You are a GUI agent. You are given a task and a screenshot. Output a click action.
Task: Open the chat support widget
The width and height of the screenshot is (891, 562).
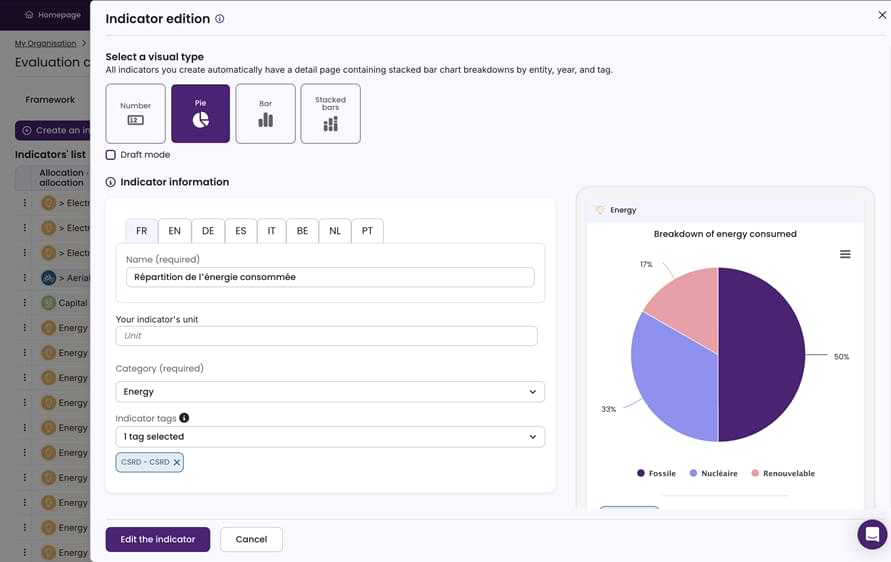click(872, 534)
